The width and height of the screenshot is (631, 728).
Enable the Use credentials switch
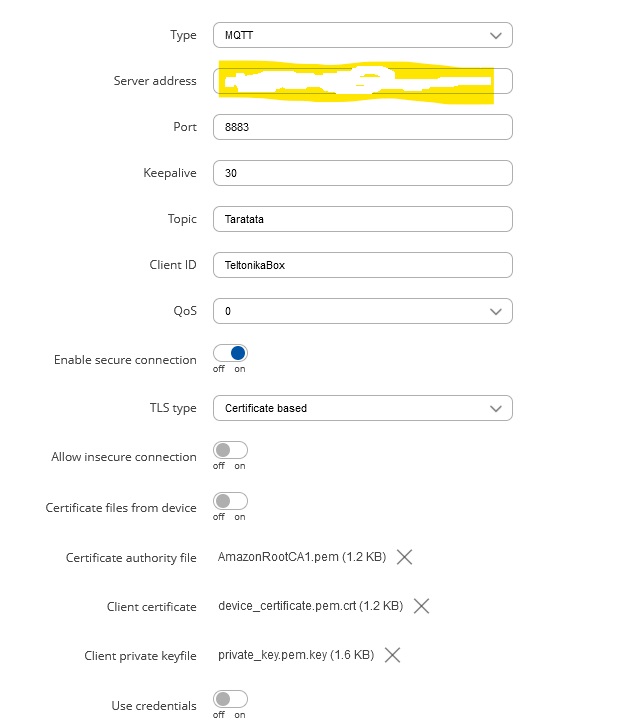tap(230, 699)
